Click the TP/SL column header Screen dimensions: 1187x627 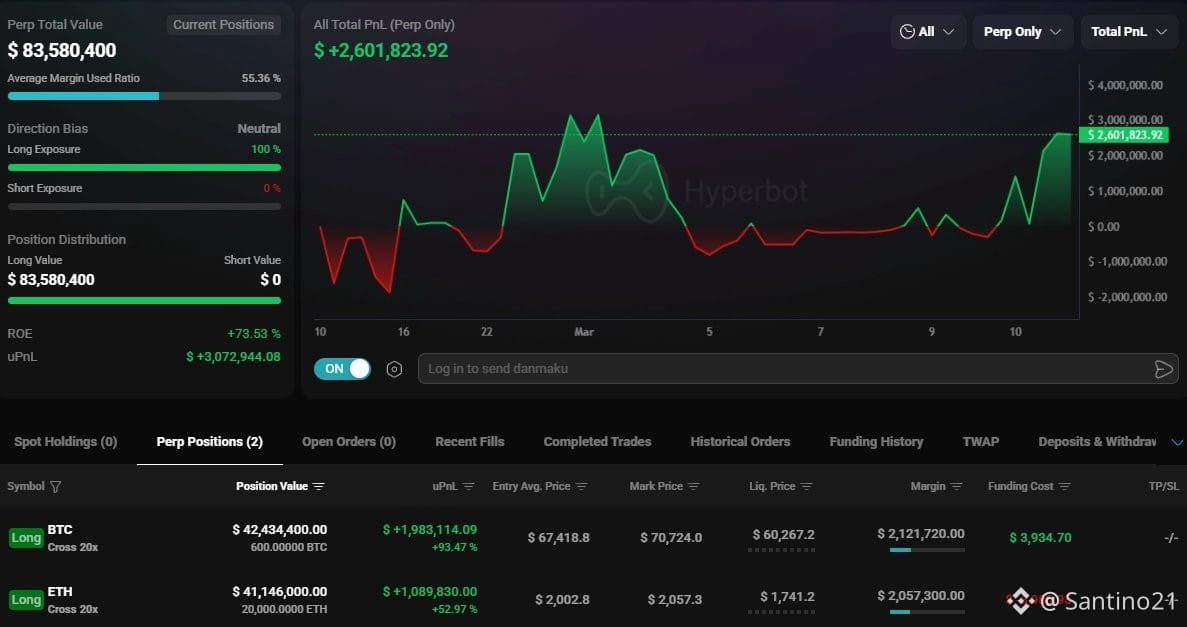pos(1164,486)
